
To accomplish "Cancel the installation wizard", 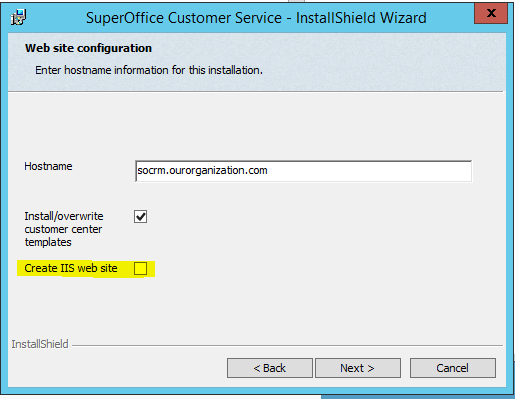I will pyautogui.click(x=453, y=368).
